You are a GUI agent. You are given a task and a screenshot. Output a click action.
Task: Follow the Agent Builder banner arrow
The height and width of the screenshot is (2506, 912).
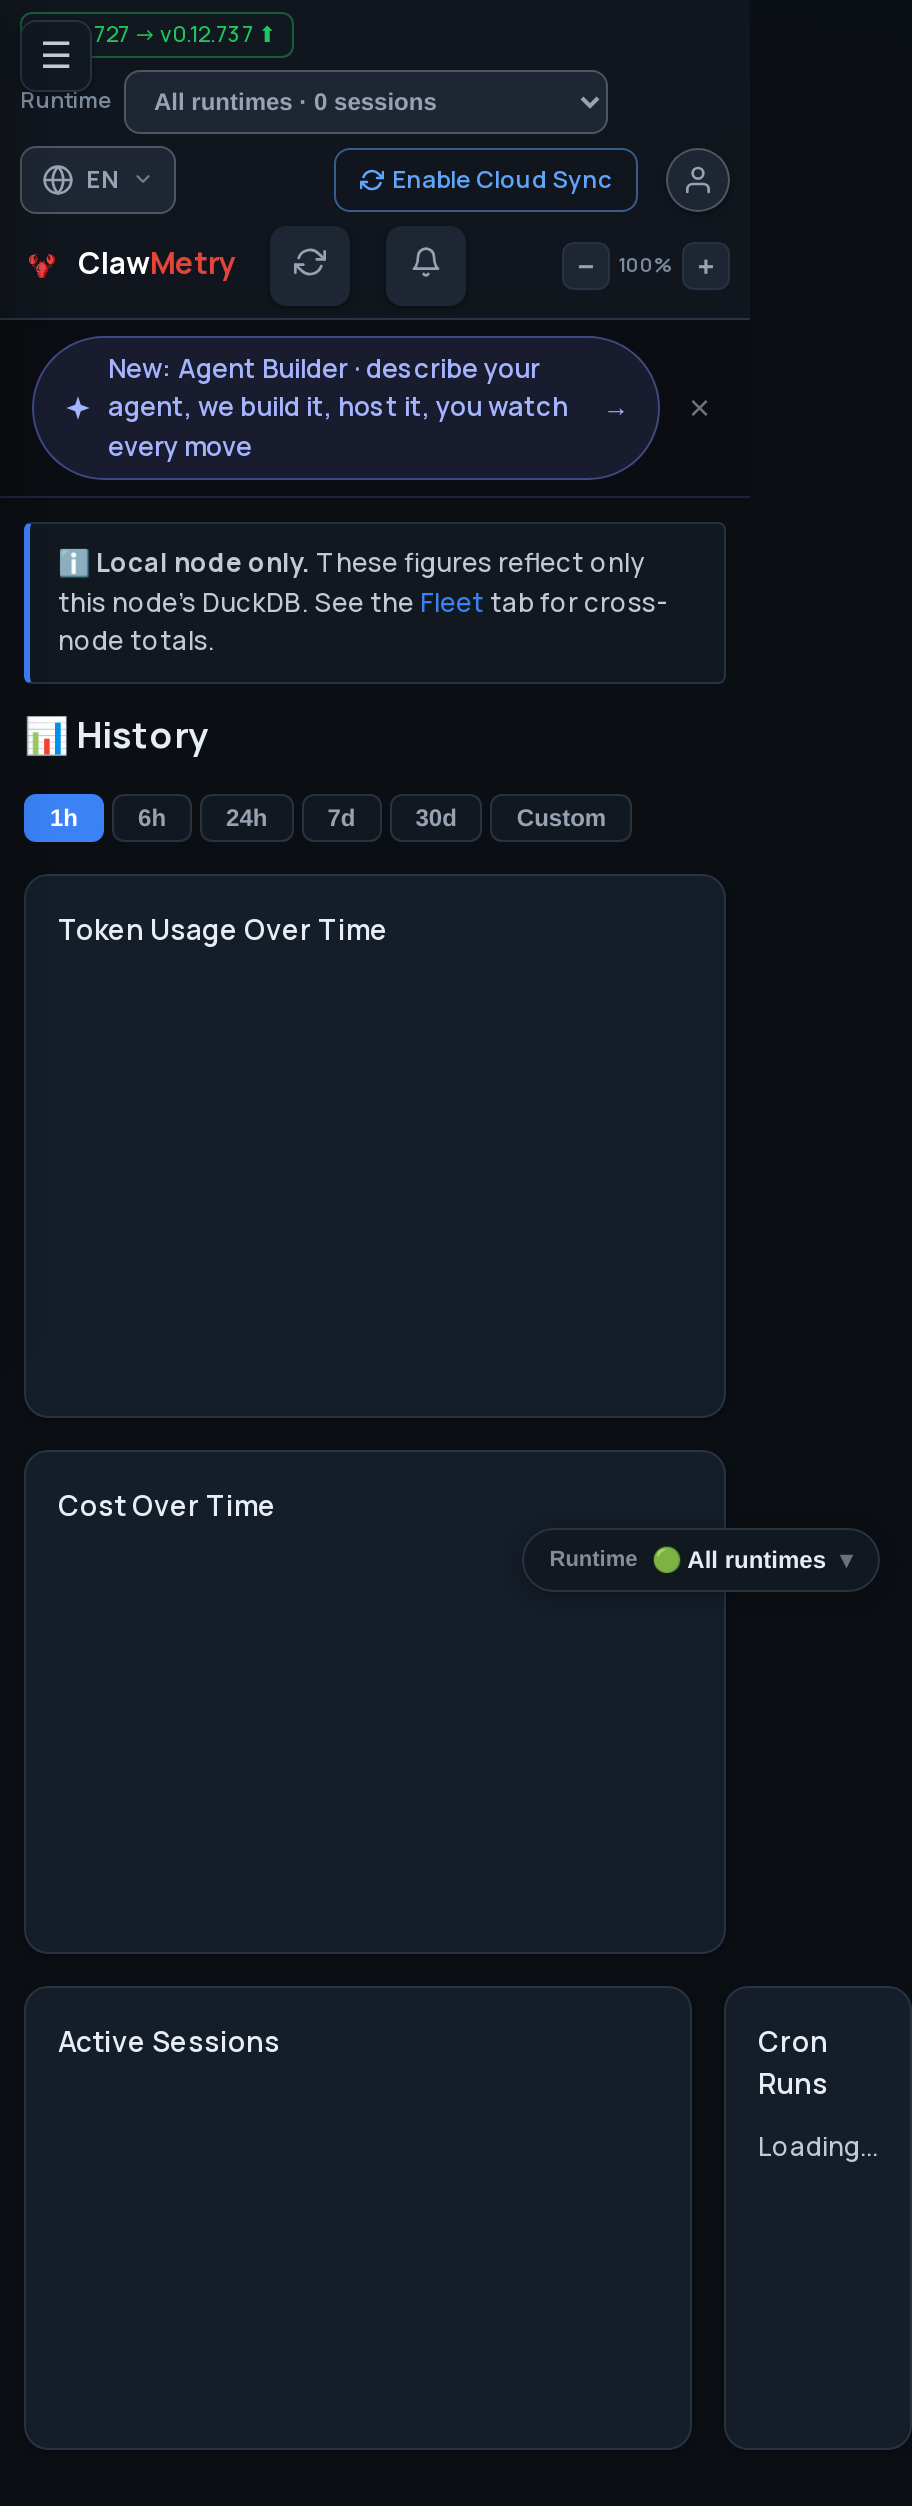616,411
